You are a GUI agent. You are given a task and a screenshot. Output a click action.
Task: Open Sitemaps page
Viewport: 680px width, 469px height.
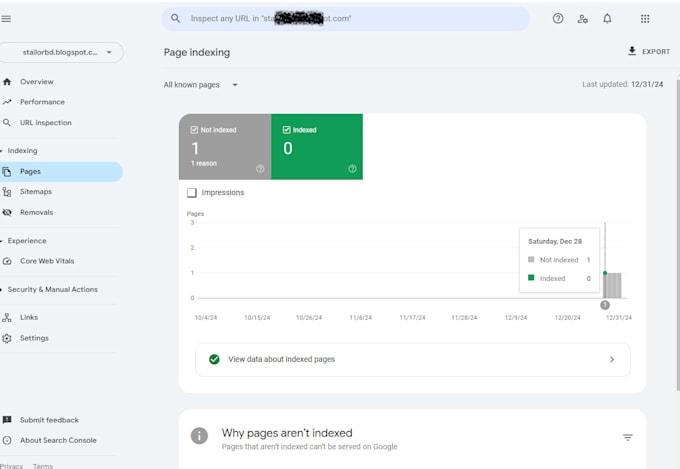click(x=36, y=192)
